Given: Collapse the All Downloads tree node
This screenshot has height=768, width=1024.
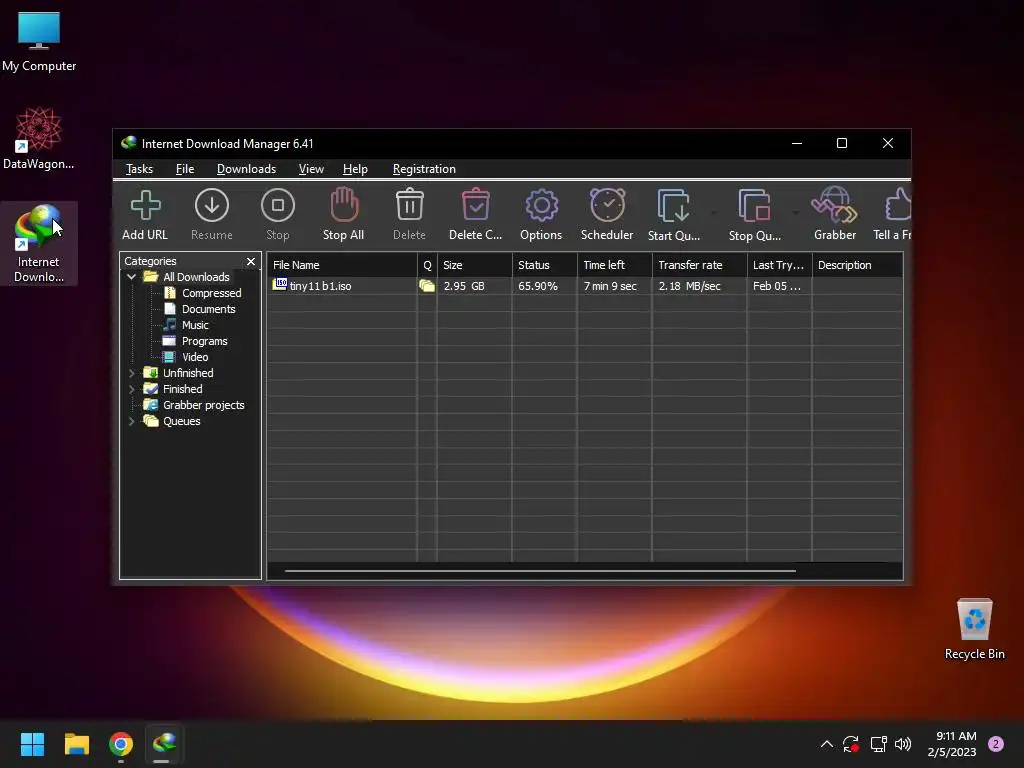Looking at the screenshot, I should coord(131,277).
